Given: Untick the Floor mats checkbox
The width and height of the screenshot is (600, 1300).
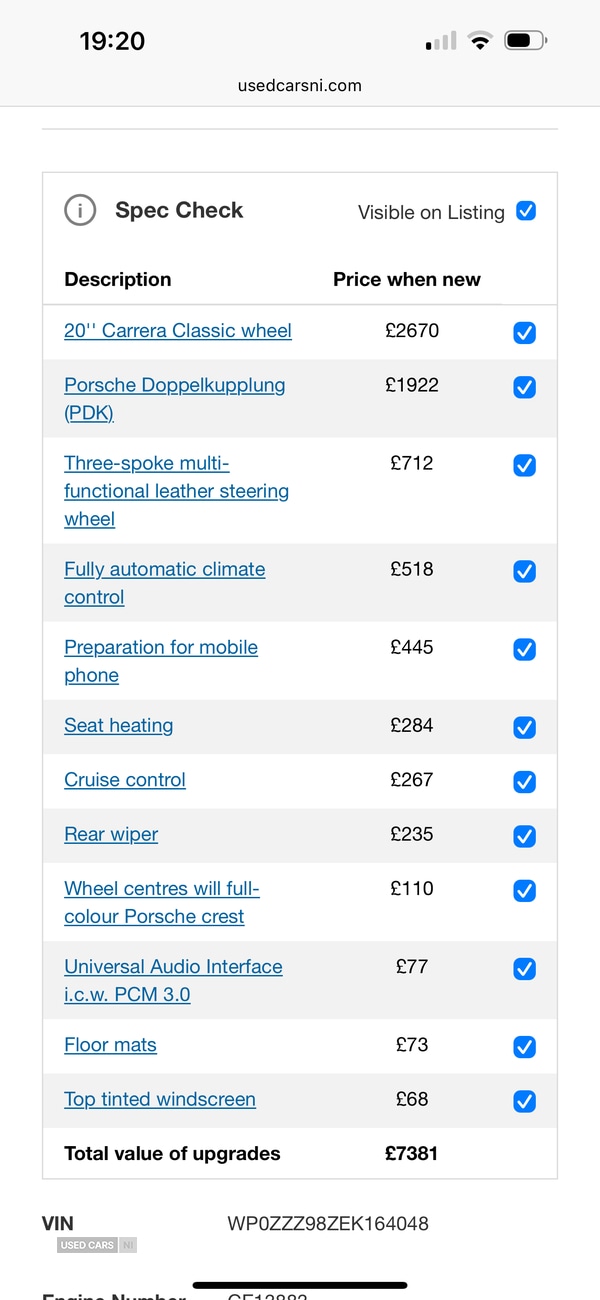Looking at the screenshot, I should [524, 1047].
